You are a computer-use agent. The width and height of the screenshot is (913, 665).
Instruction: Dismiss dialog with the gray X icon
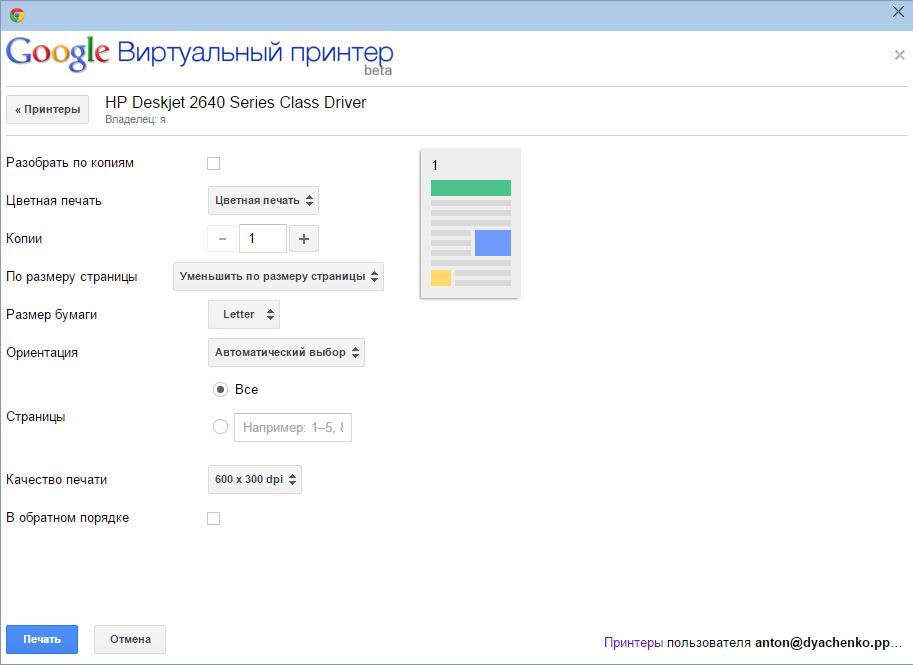click(x=899, y=55)
